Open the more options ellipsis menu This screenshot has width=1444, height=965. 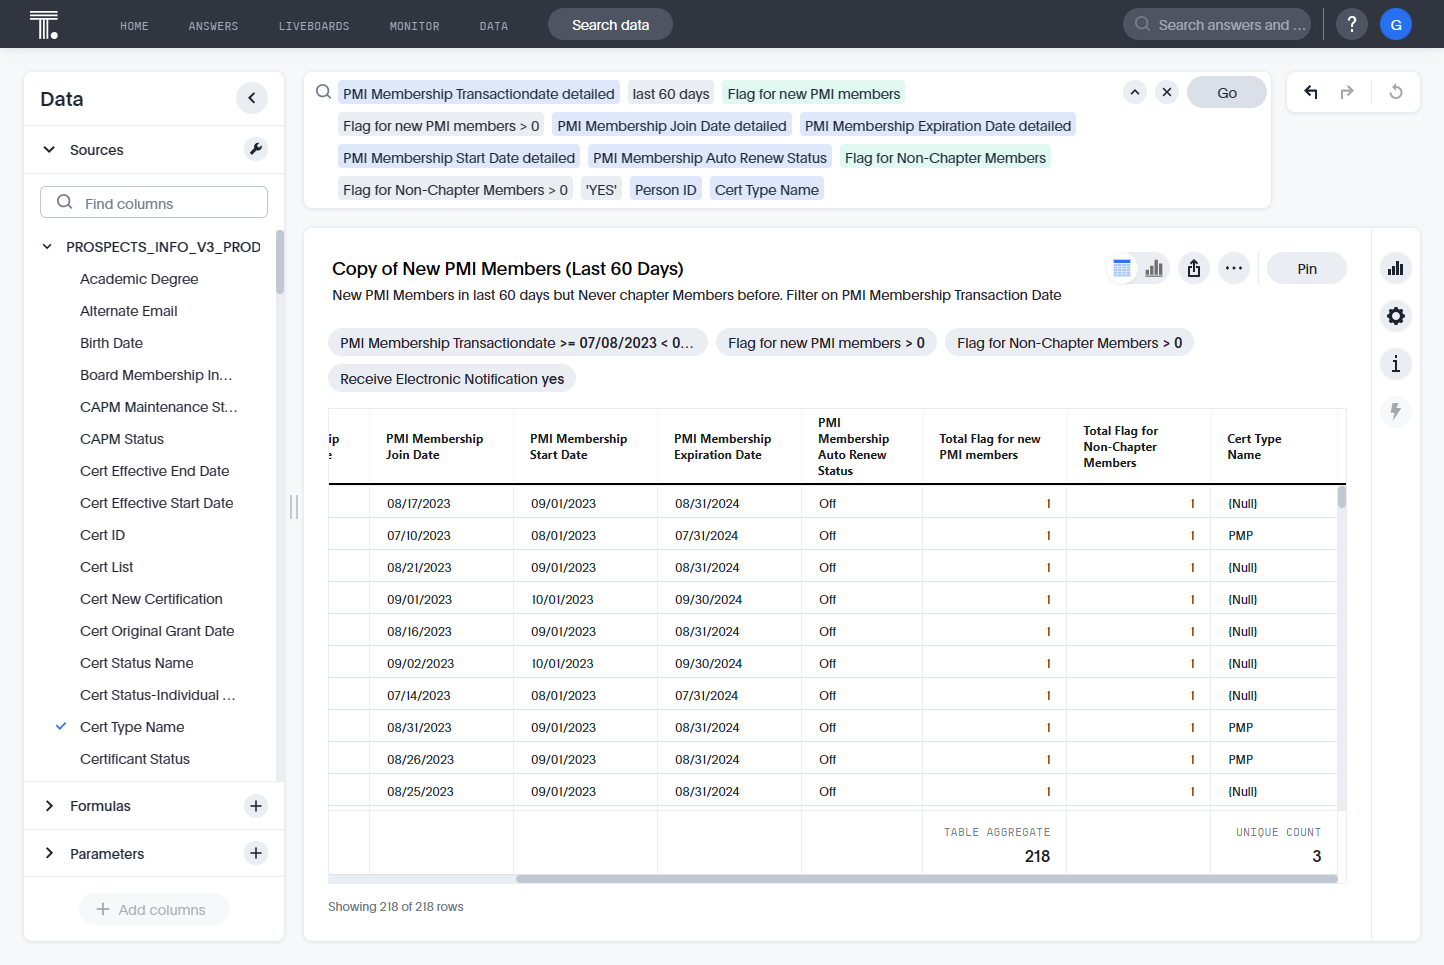(x=1234, y=268)
